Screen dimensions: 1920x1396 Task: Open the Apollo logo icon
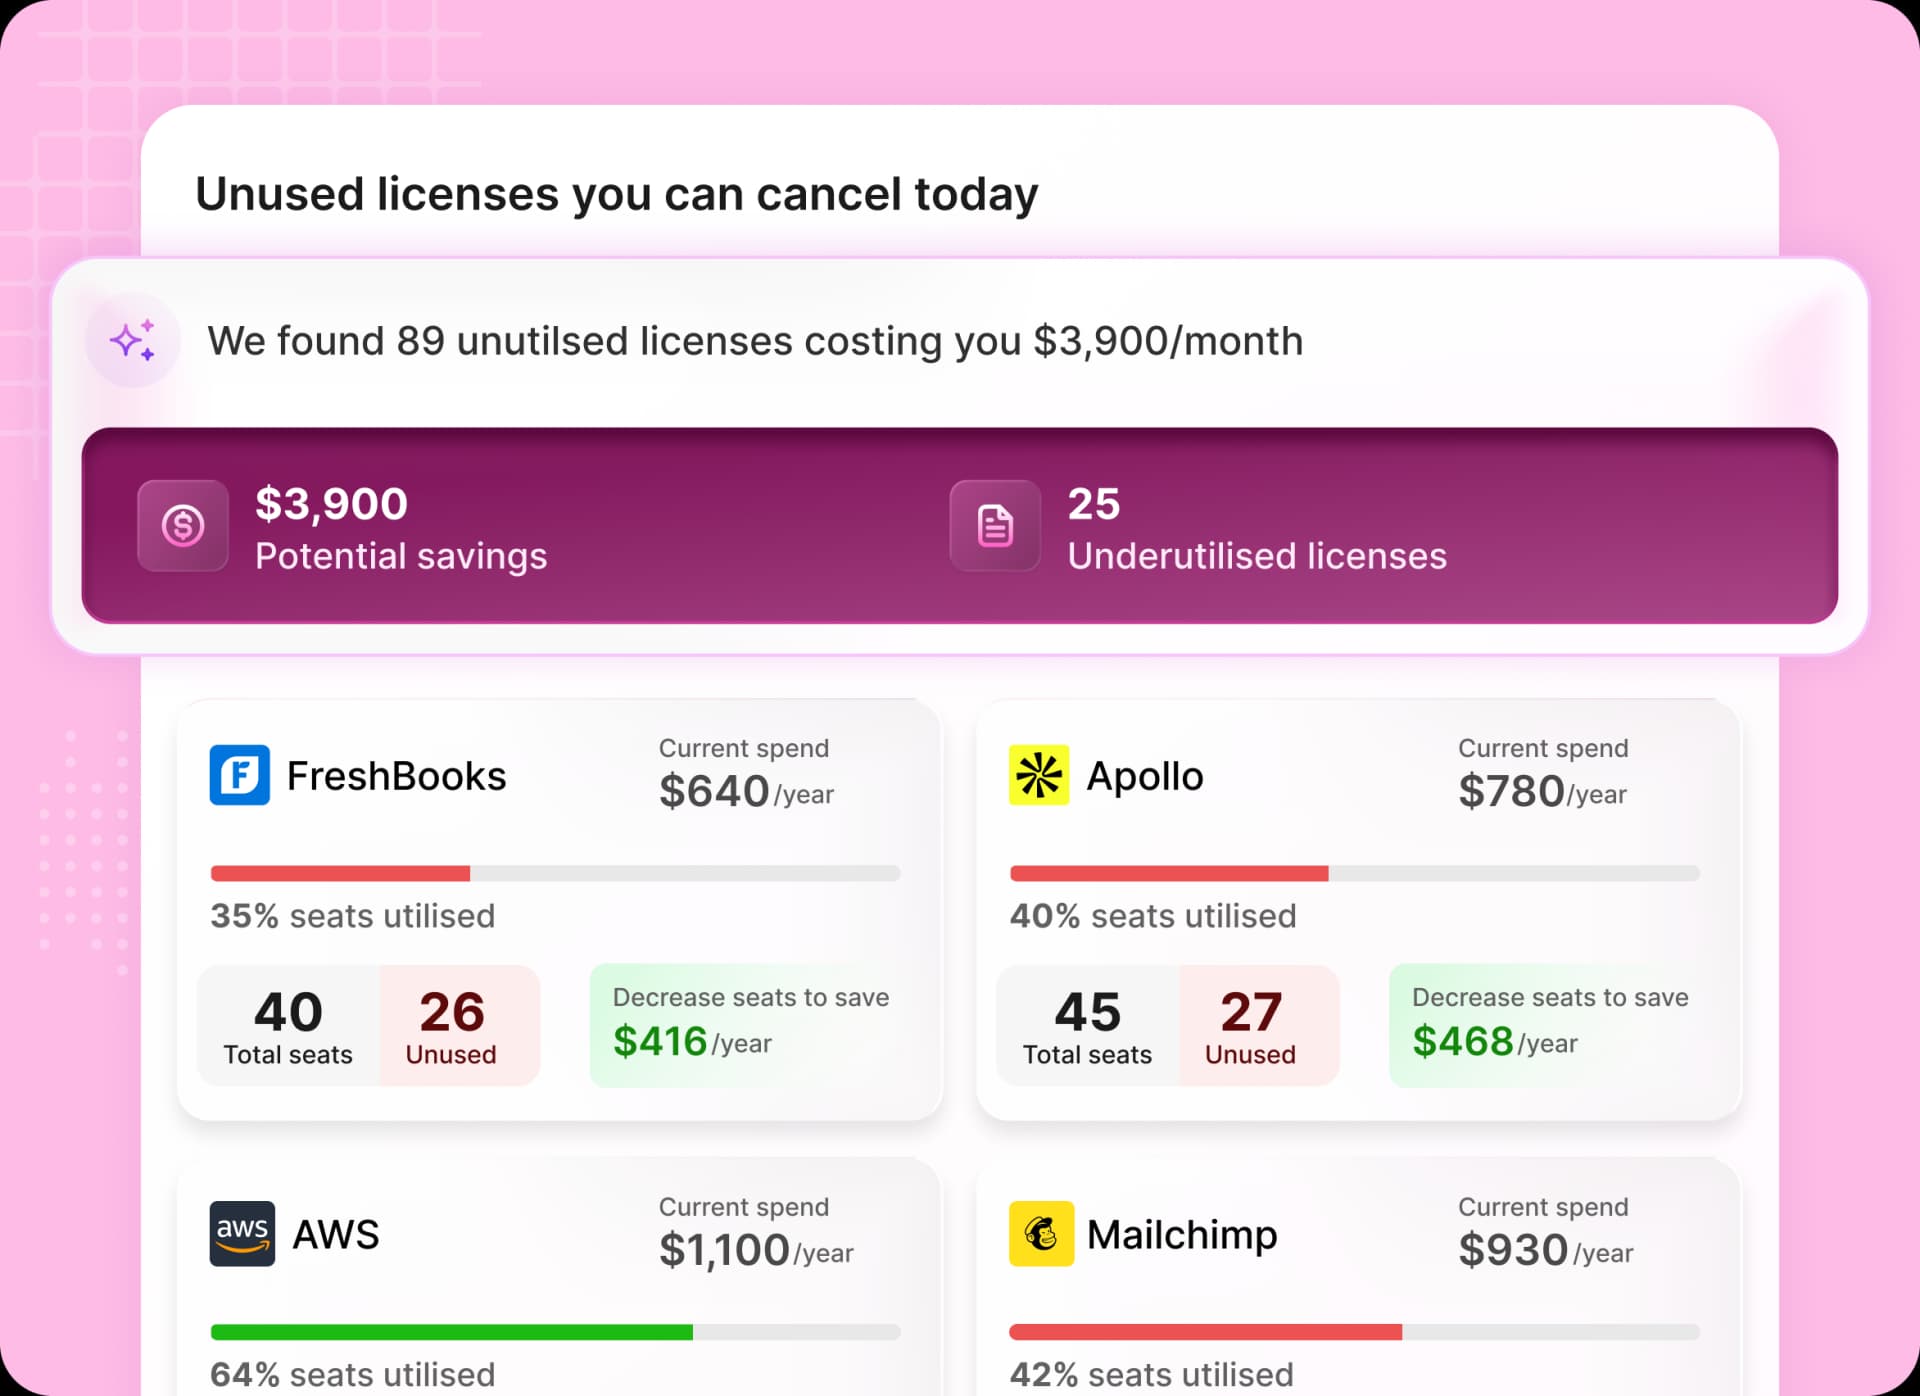(x=1039, y=775)
